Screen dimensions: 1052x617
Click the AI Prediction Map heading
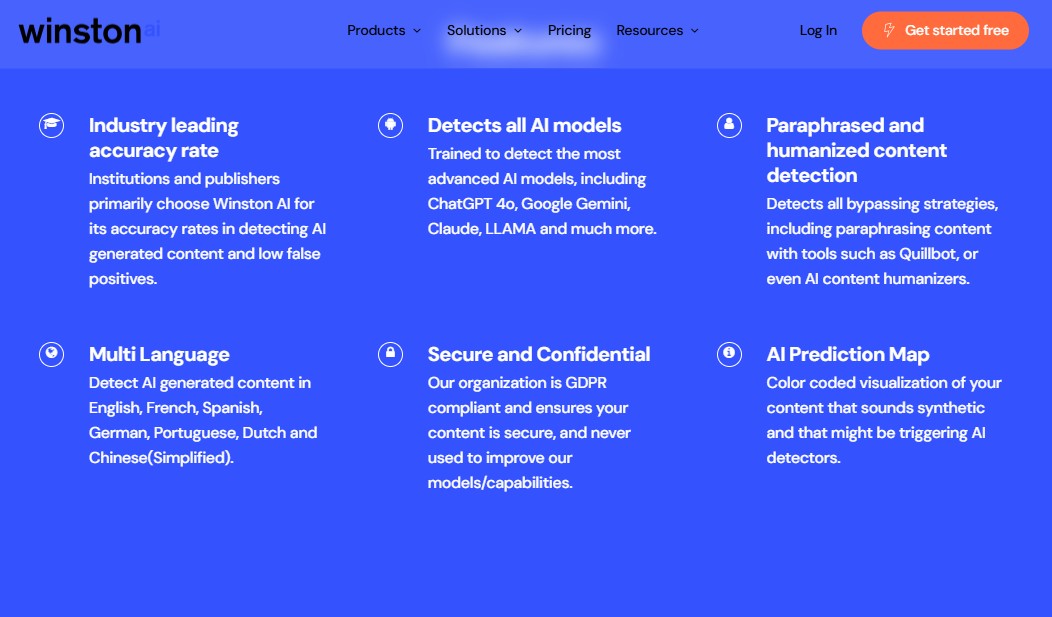click(x=847, y=354)
